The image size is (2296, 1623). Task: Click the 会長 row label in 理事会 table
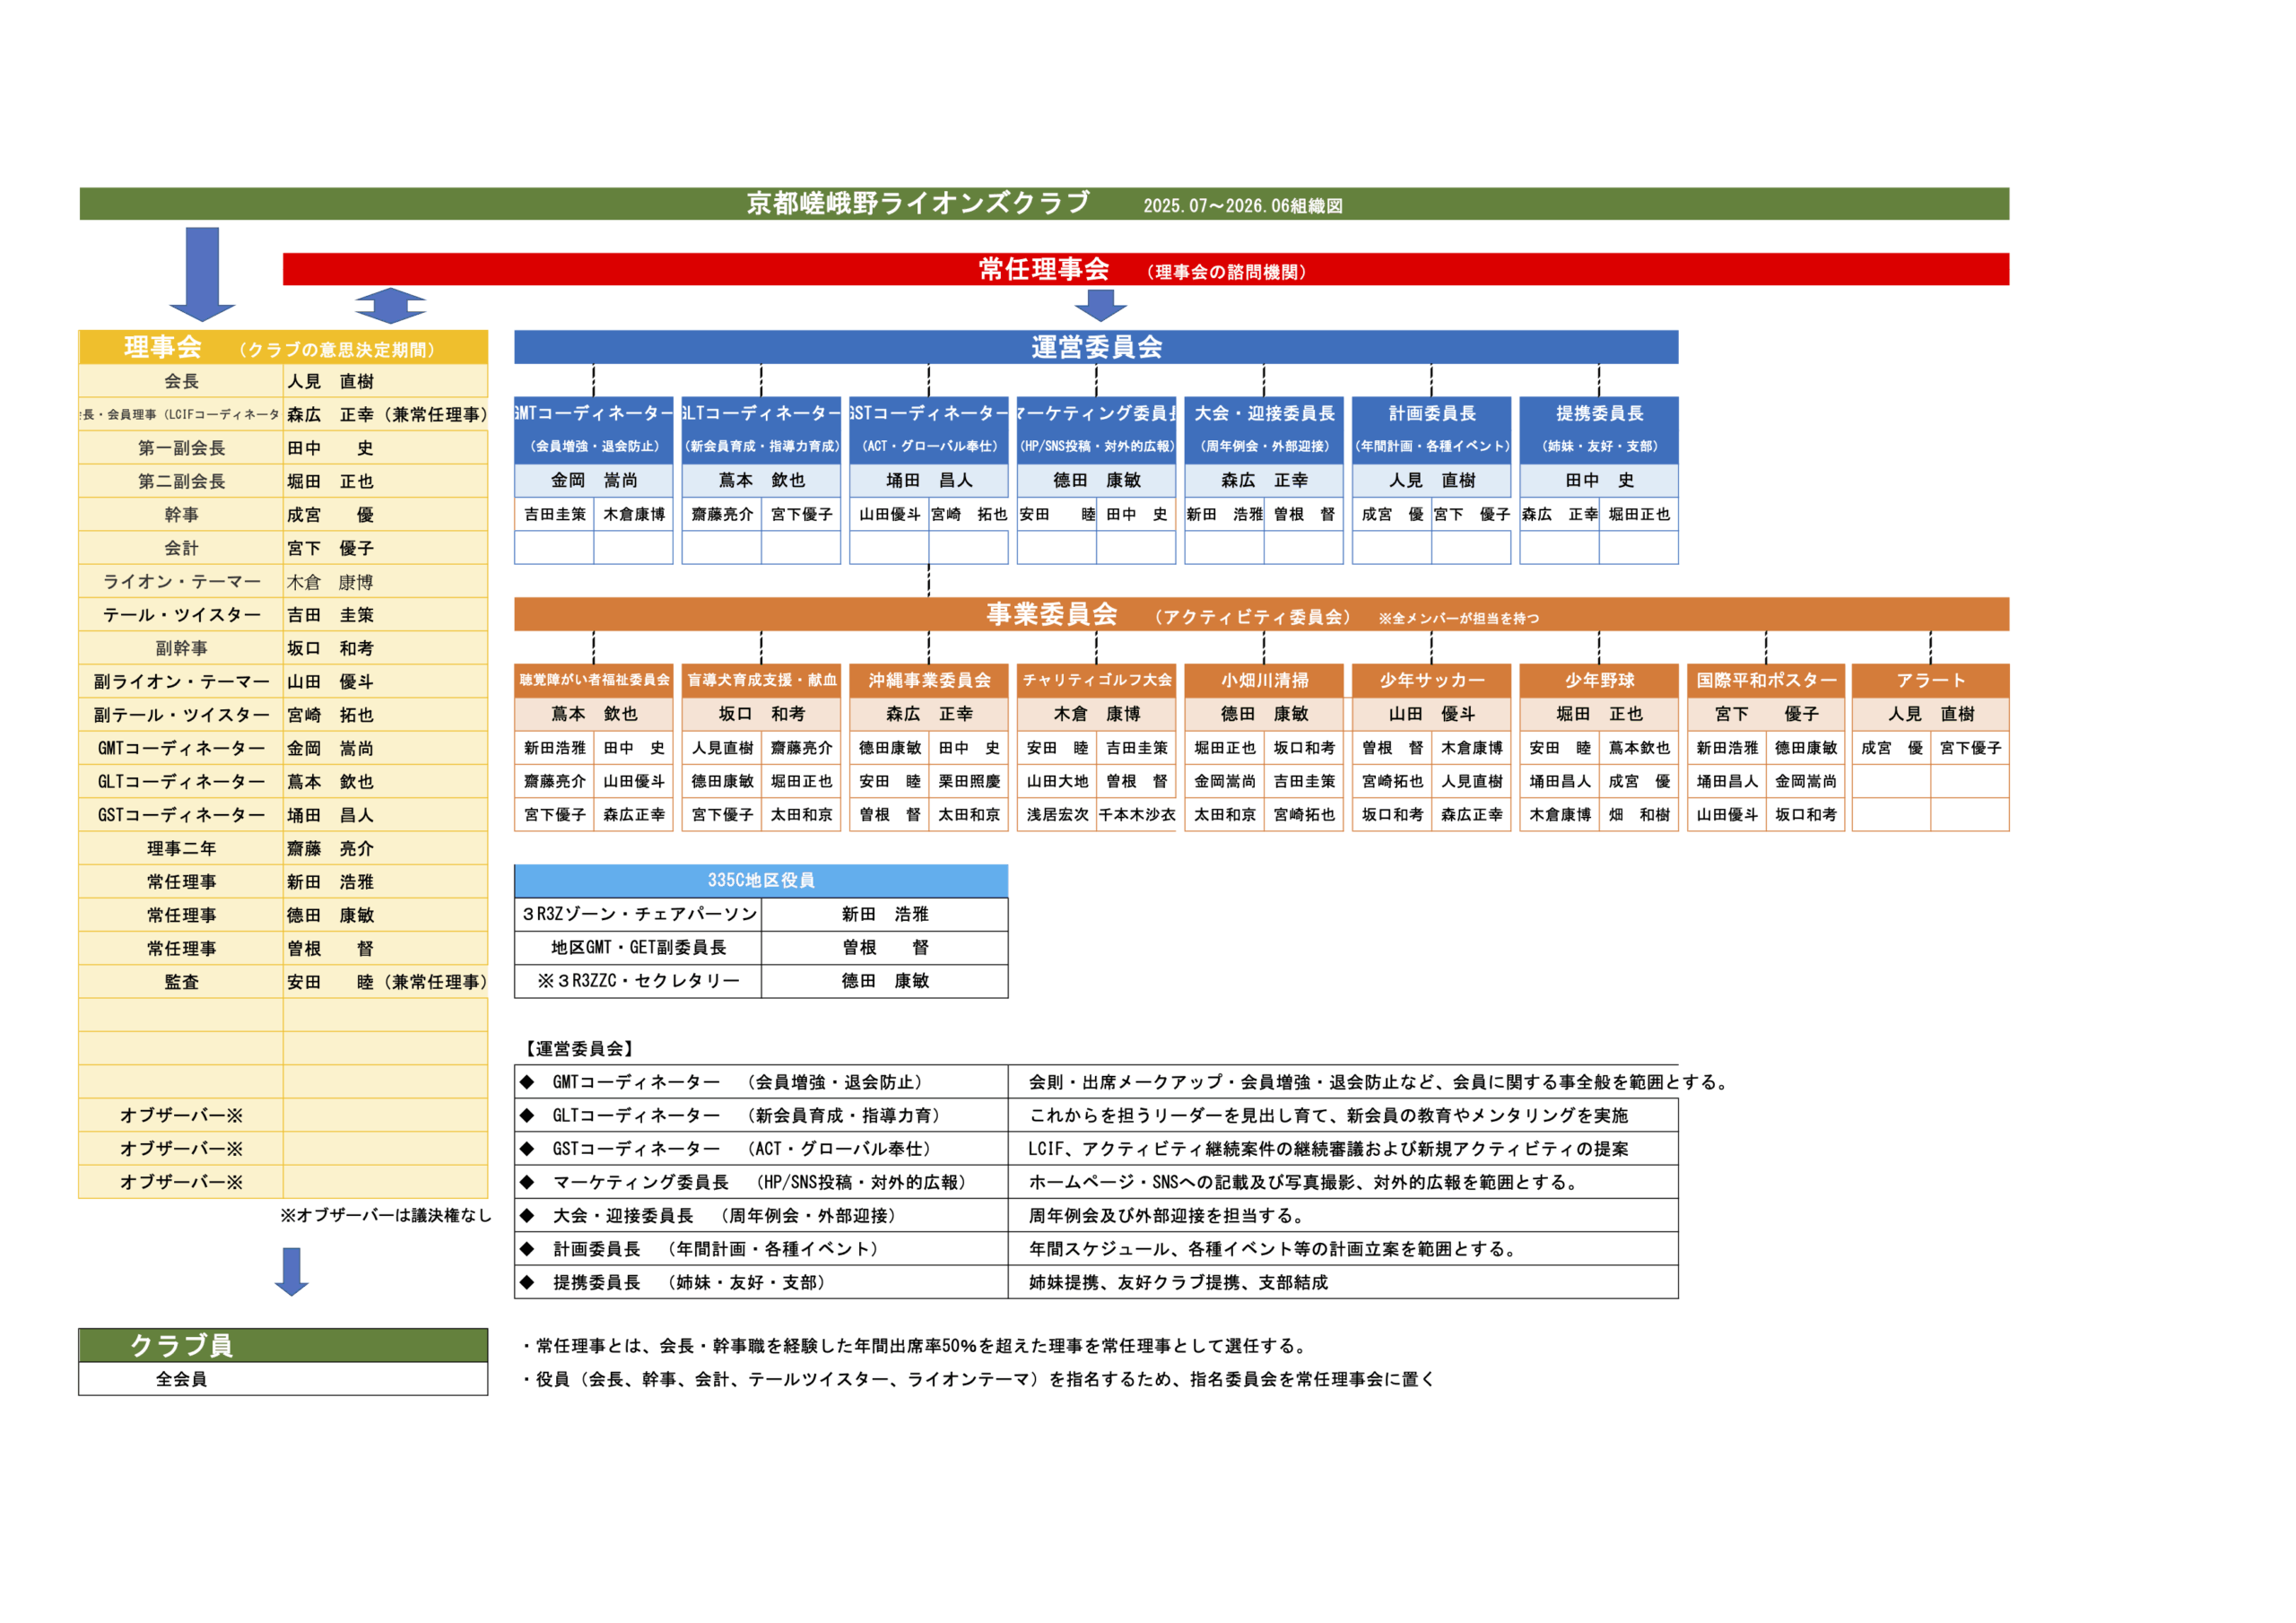coord(181,381)
